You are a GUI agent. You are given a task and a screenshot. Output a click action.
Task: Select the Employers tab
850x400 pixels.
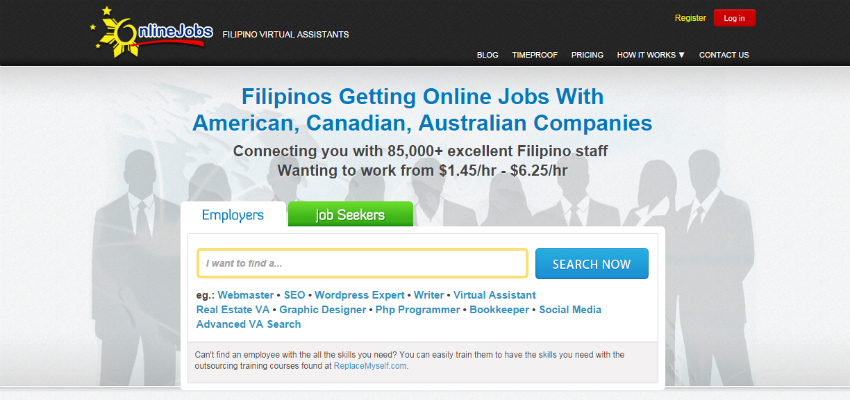pyautogui.click(x=233, y=215)
